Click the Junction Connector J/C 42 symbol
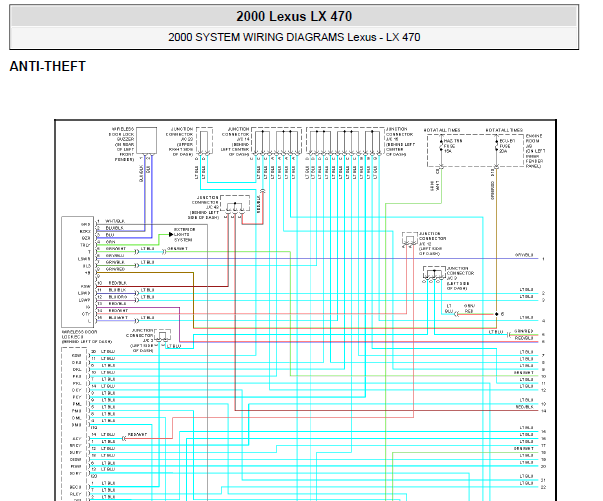 pyautogui.click(x=235, y=204)
